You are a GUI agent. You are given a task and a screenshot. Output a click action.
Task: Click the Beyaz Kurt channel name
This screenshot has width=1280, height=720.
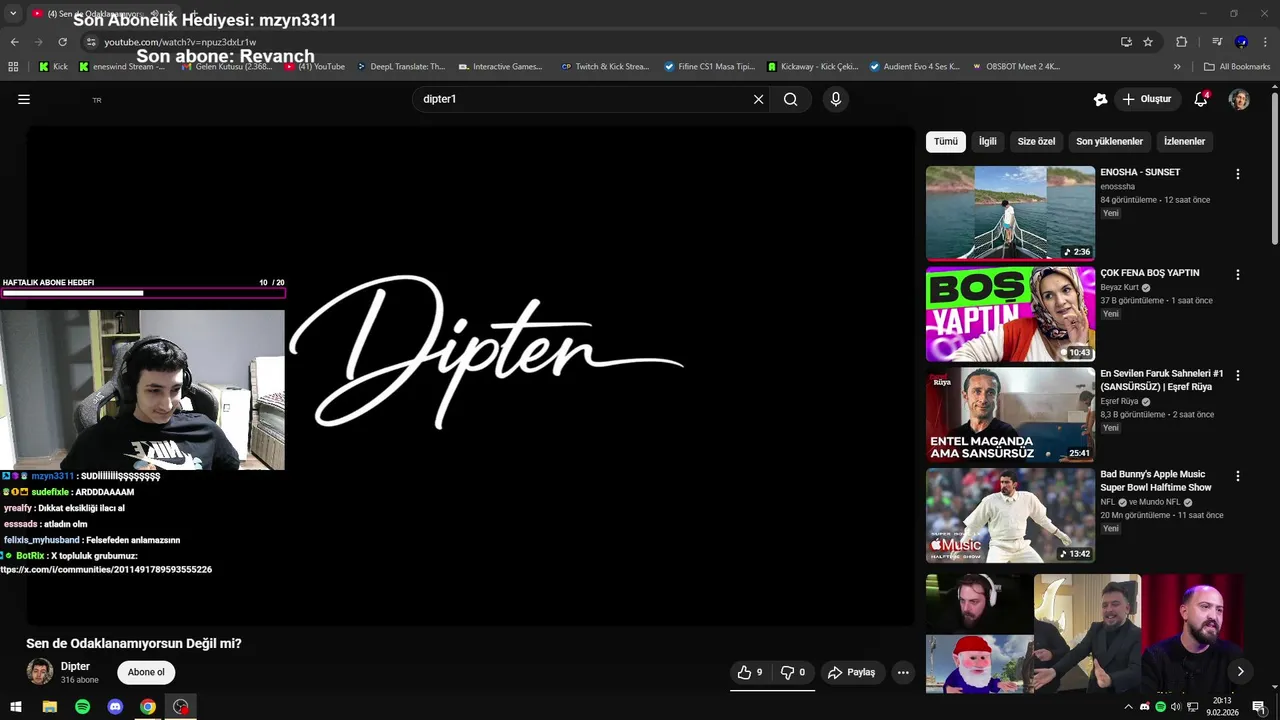coord(1120,287)
